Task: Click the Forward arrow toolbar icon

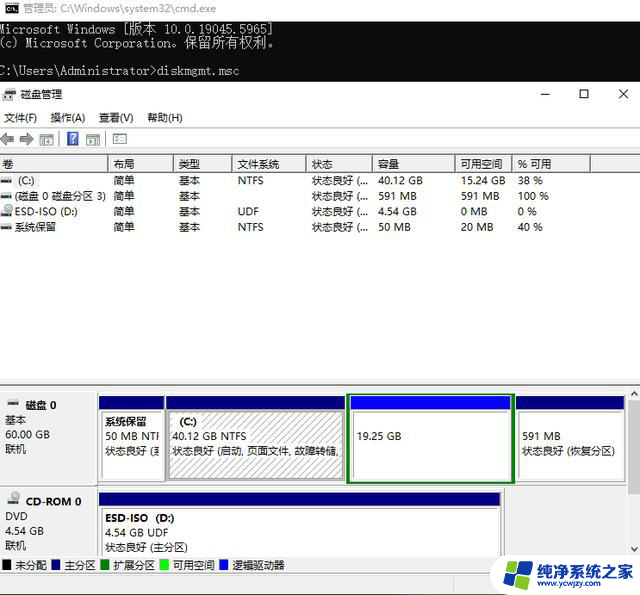Action: 27,140
